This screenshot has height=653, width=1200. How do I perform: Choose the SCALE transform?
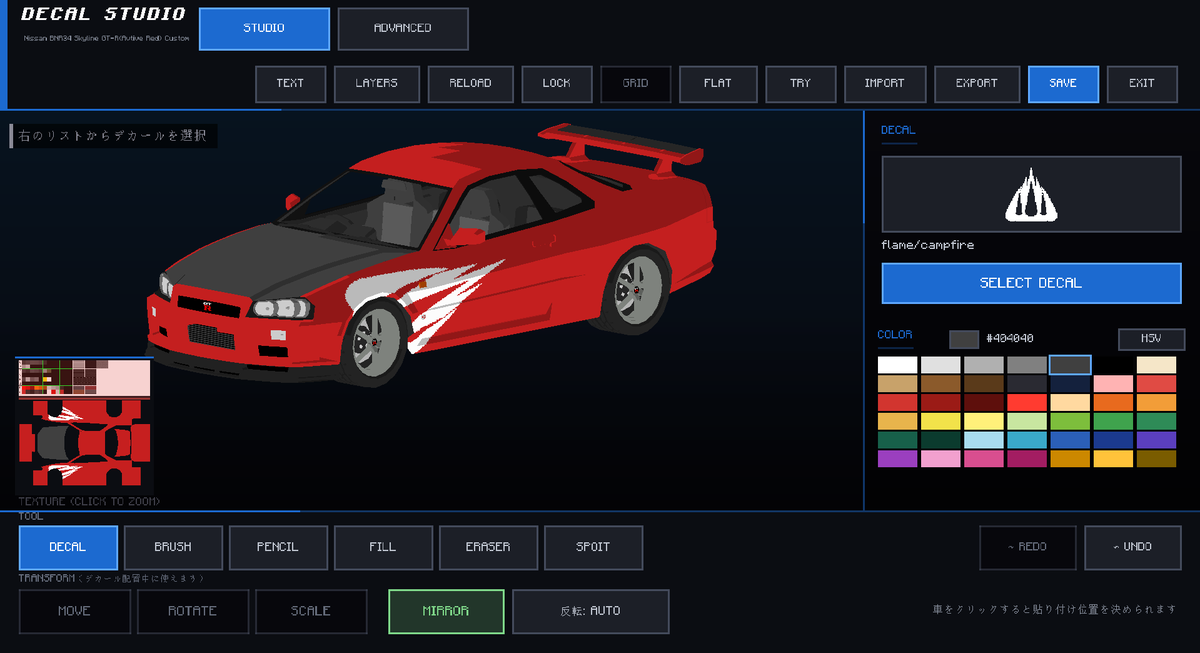click(x=311, y=611)
